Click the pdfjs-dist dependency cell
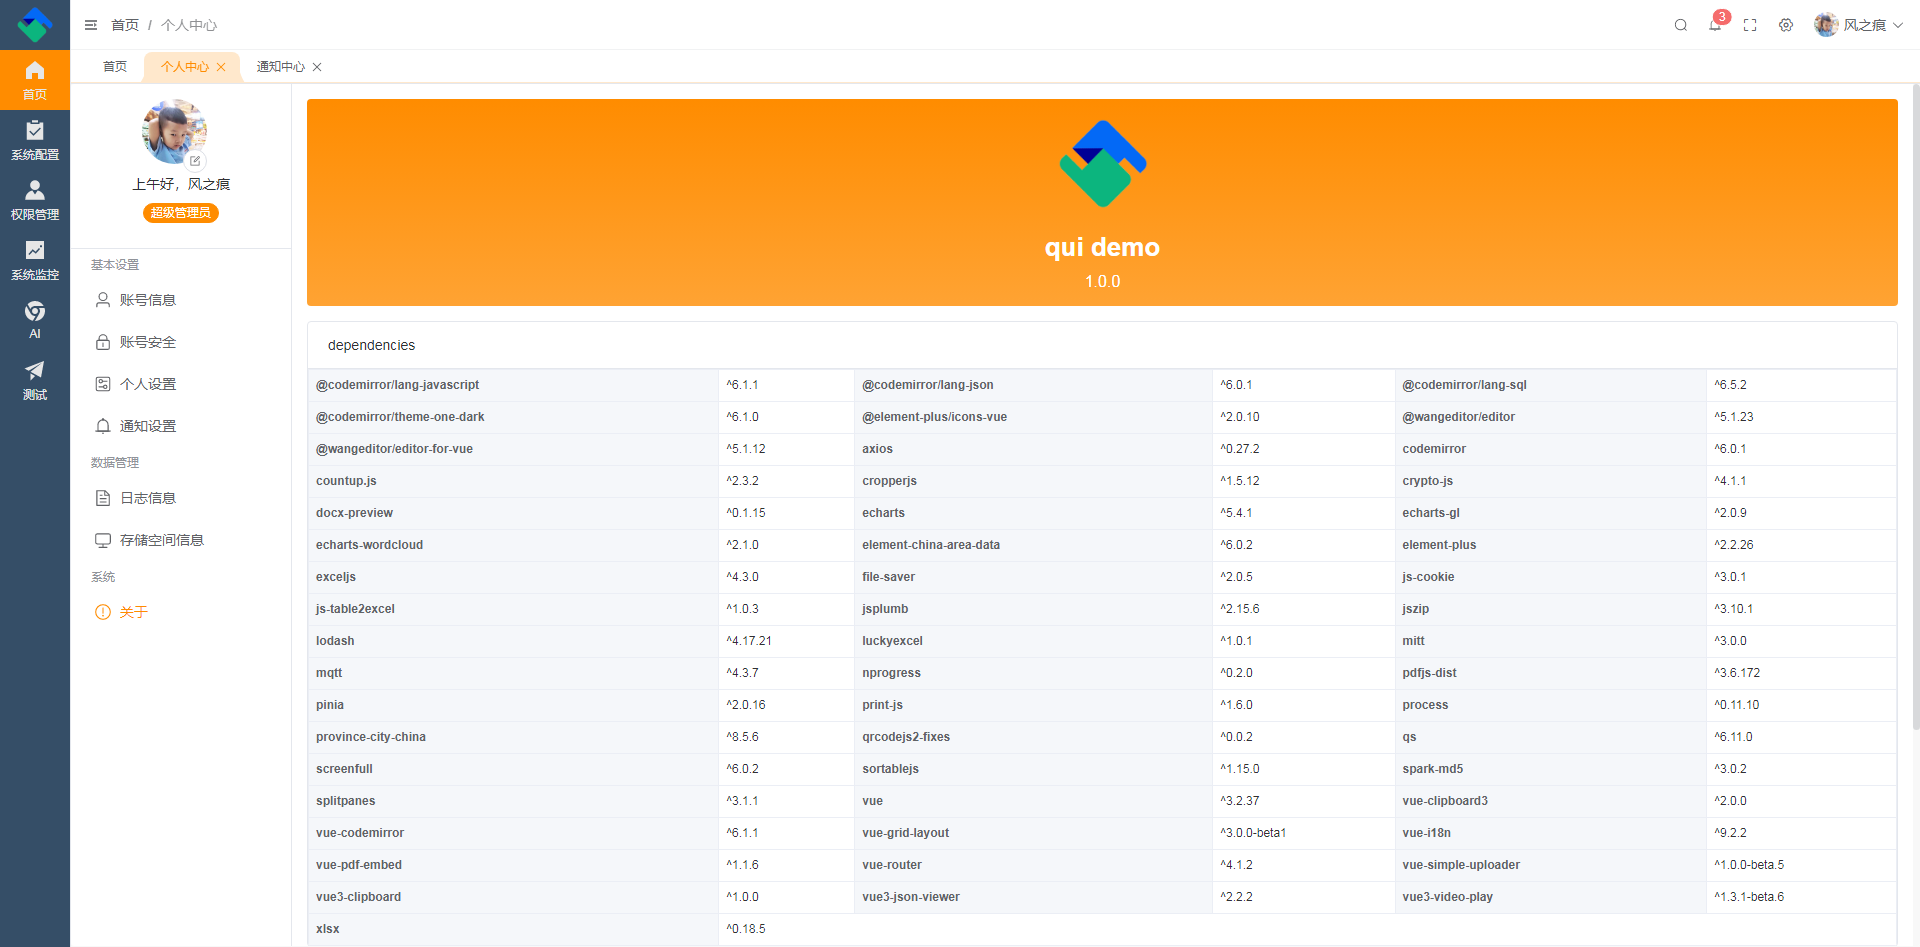 pyautogui.click(x=1550, y=673)
